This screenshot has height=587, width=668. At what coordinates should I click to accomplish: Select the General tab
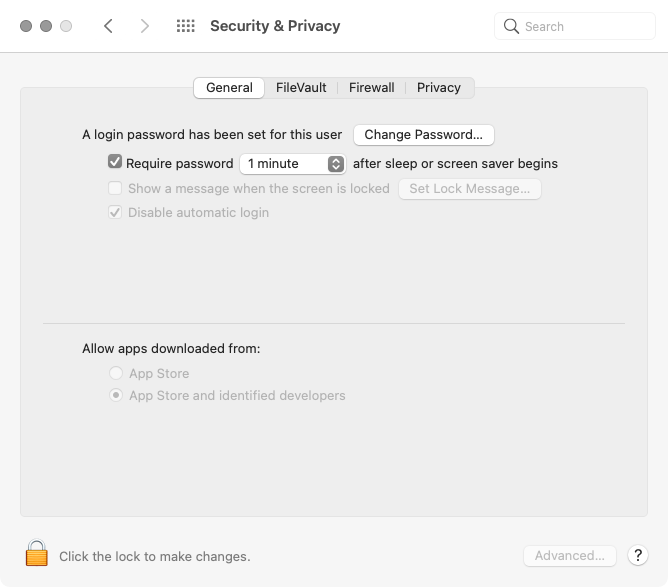[x=229, y=88]
